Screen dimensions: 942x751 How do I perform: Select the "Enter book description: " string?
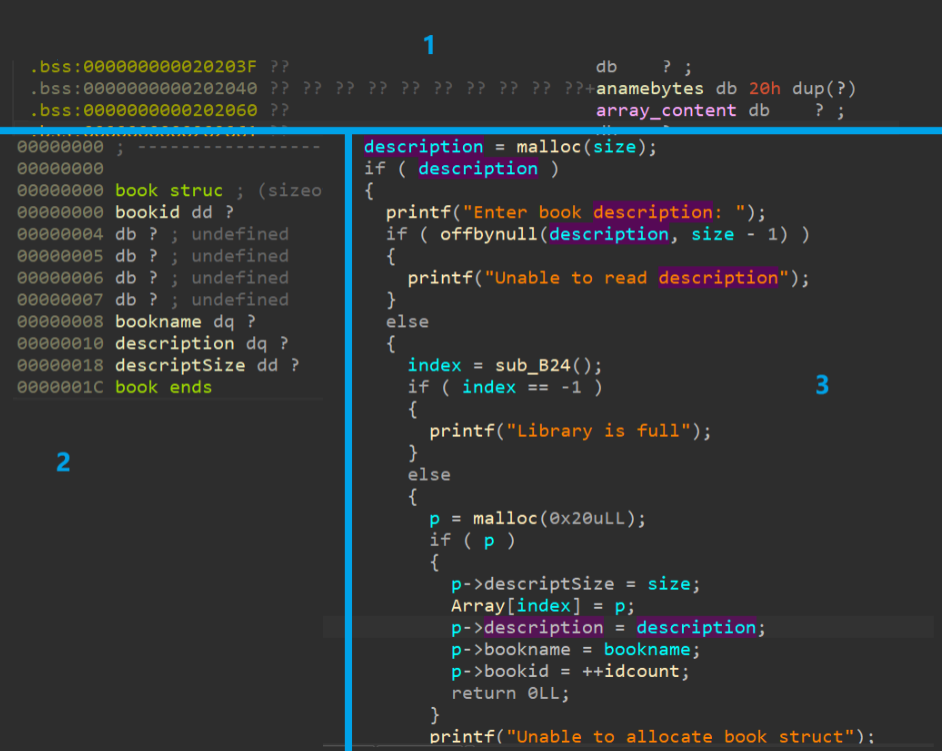604,212
